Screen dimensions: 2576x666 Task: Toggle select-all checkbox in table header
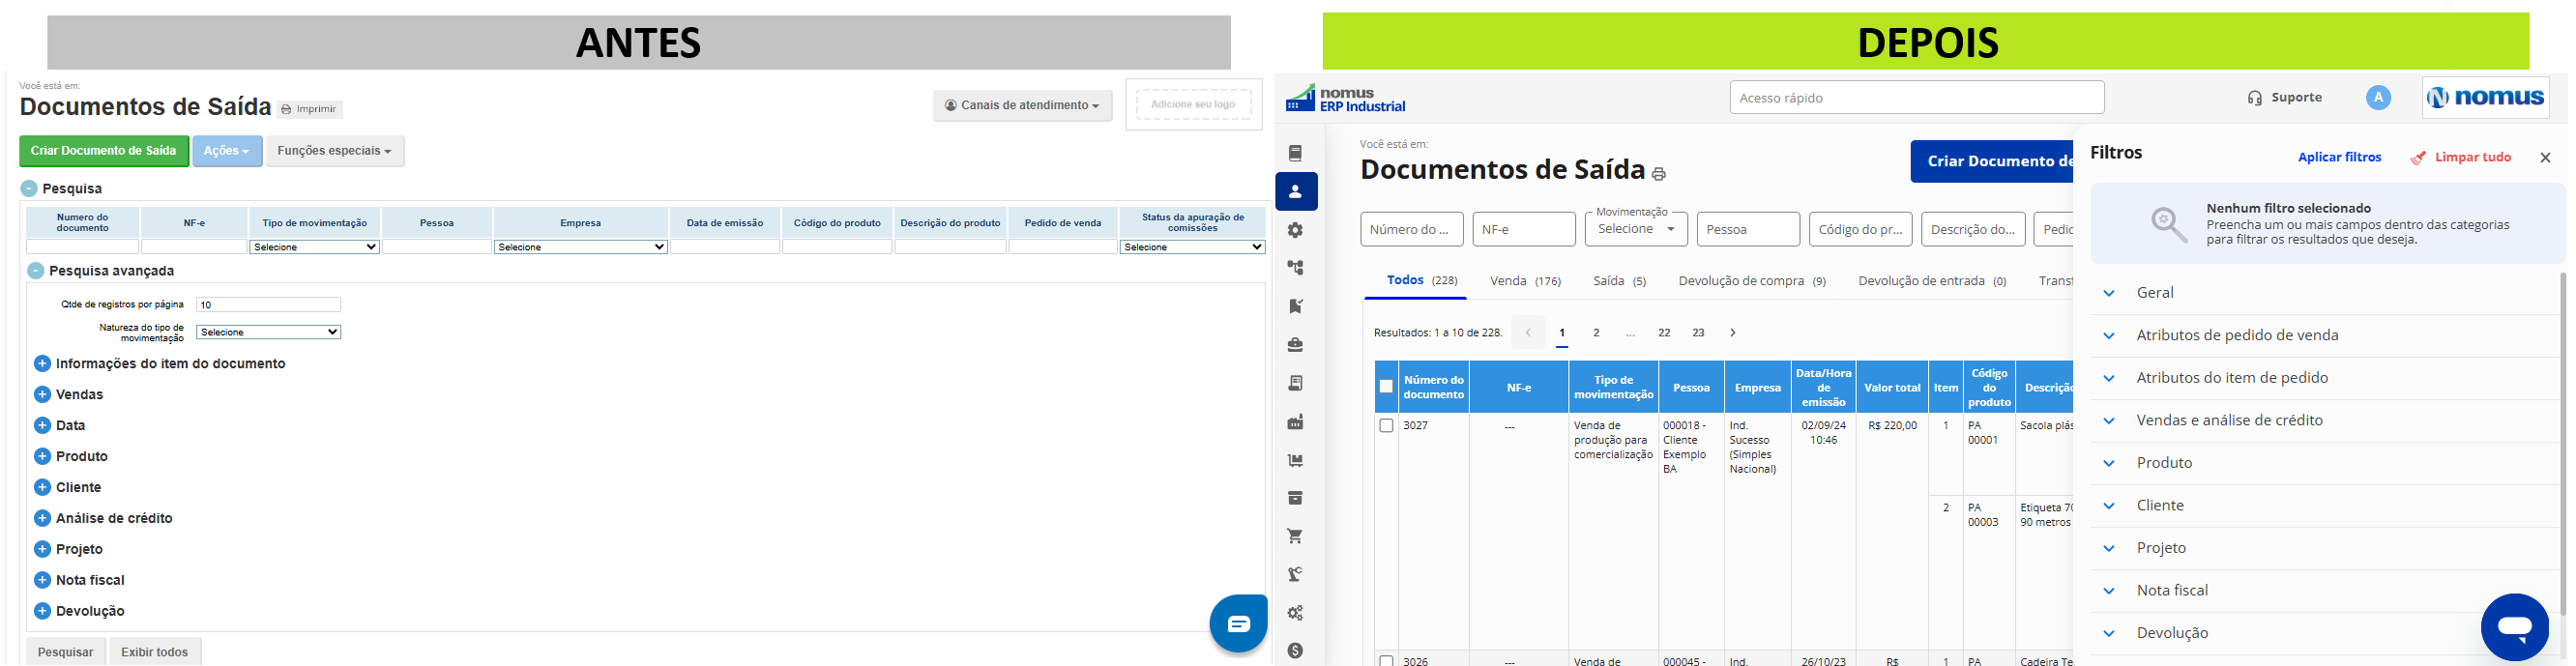click(1386, 387)
